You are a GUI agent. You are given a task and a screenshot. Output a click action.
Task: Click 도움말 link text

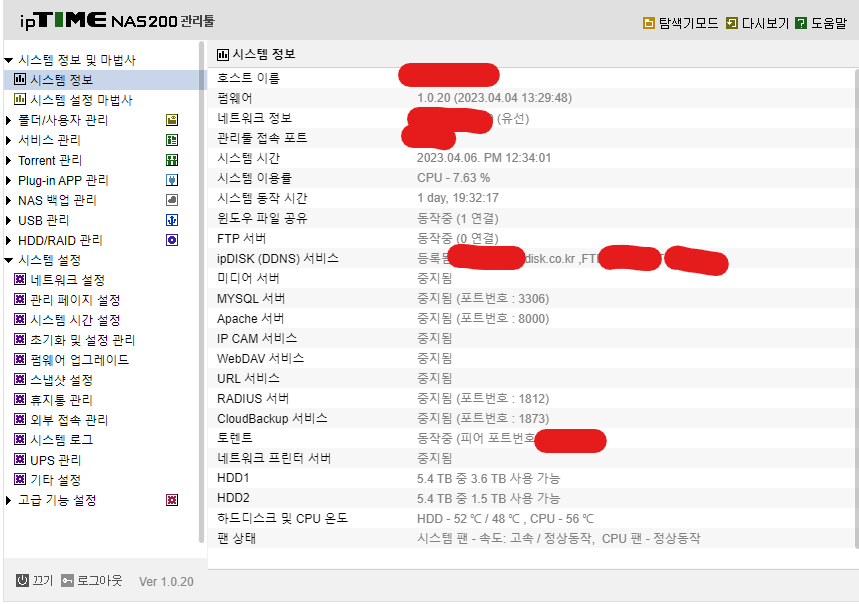point(829,23)
